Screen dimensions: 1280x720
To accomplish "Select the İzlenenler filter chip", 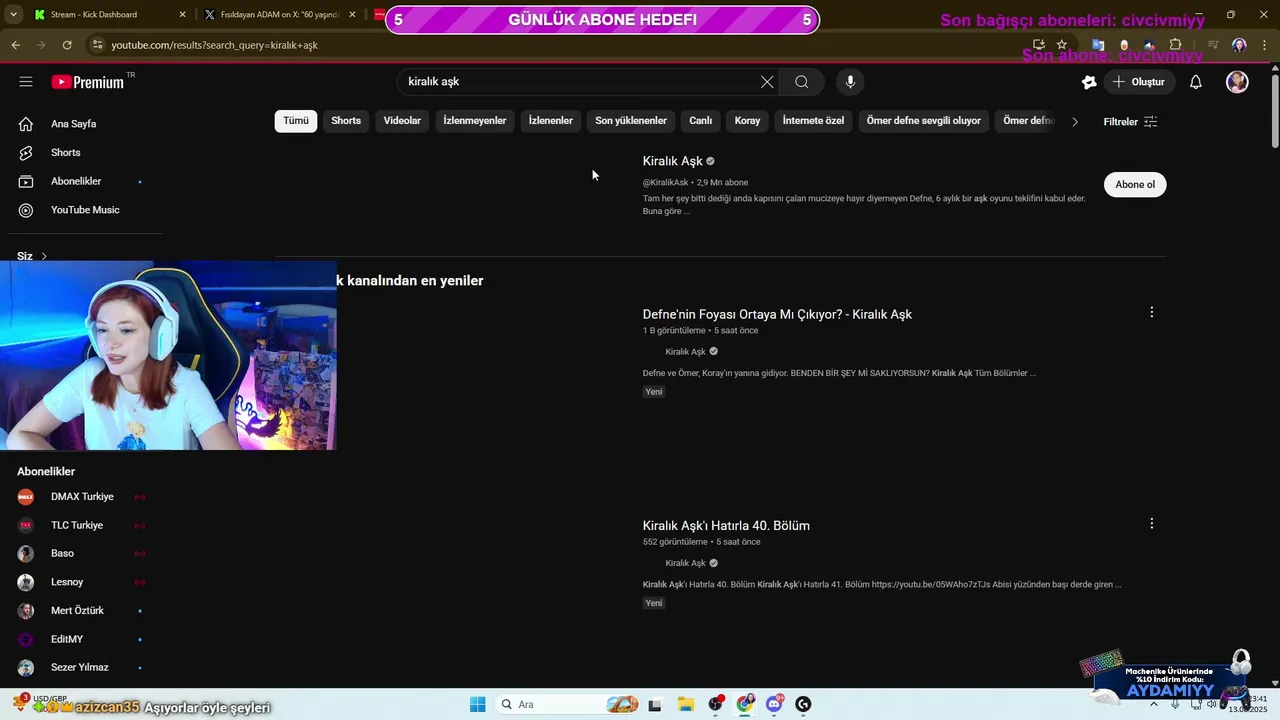I will (551, 121).
